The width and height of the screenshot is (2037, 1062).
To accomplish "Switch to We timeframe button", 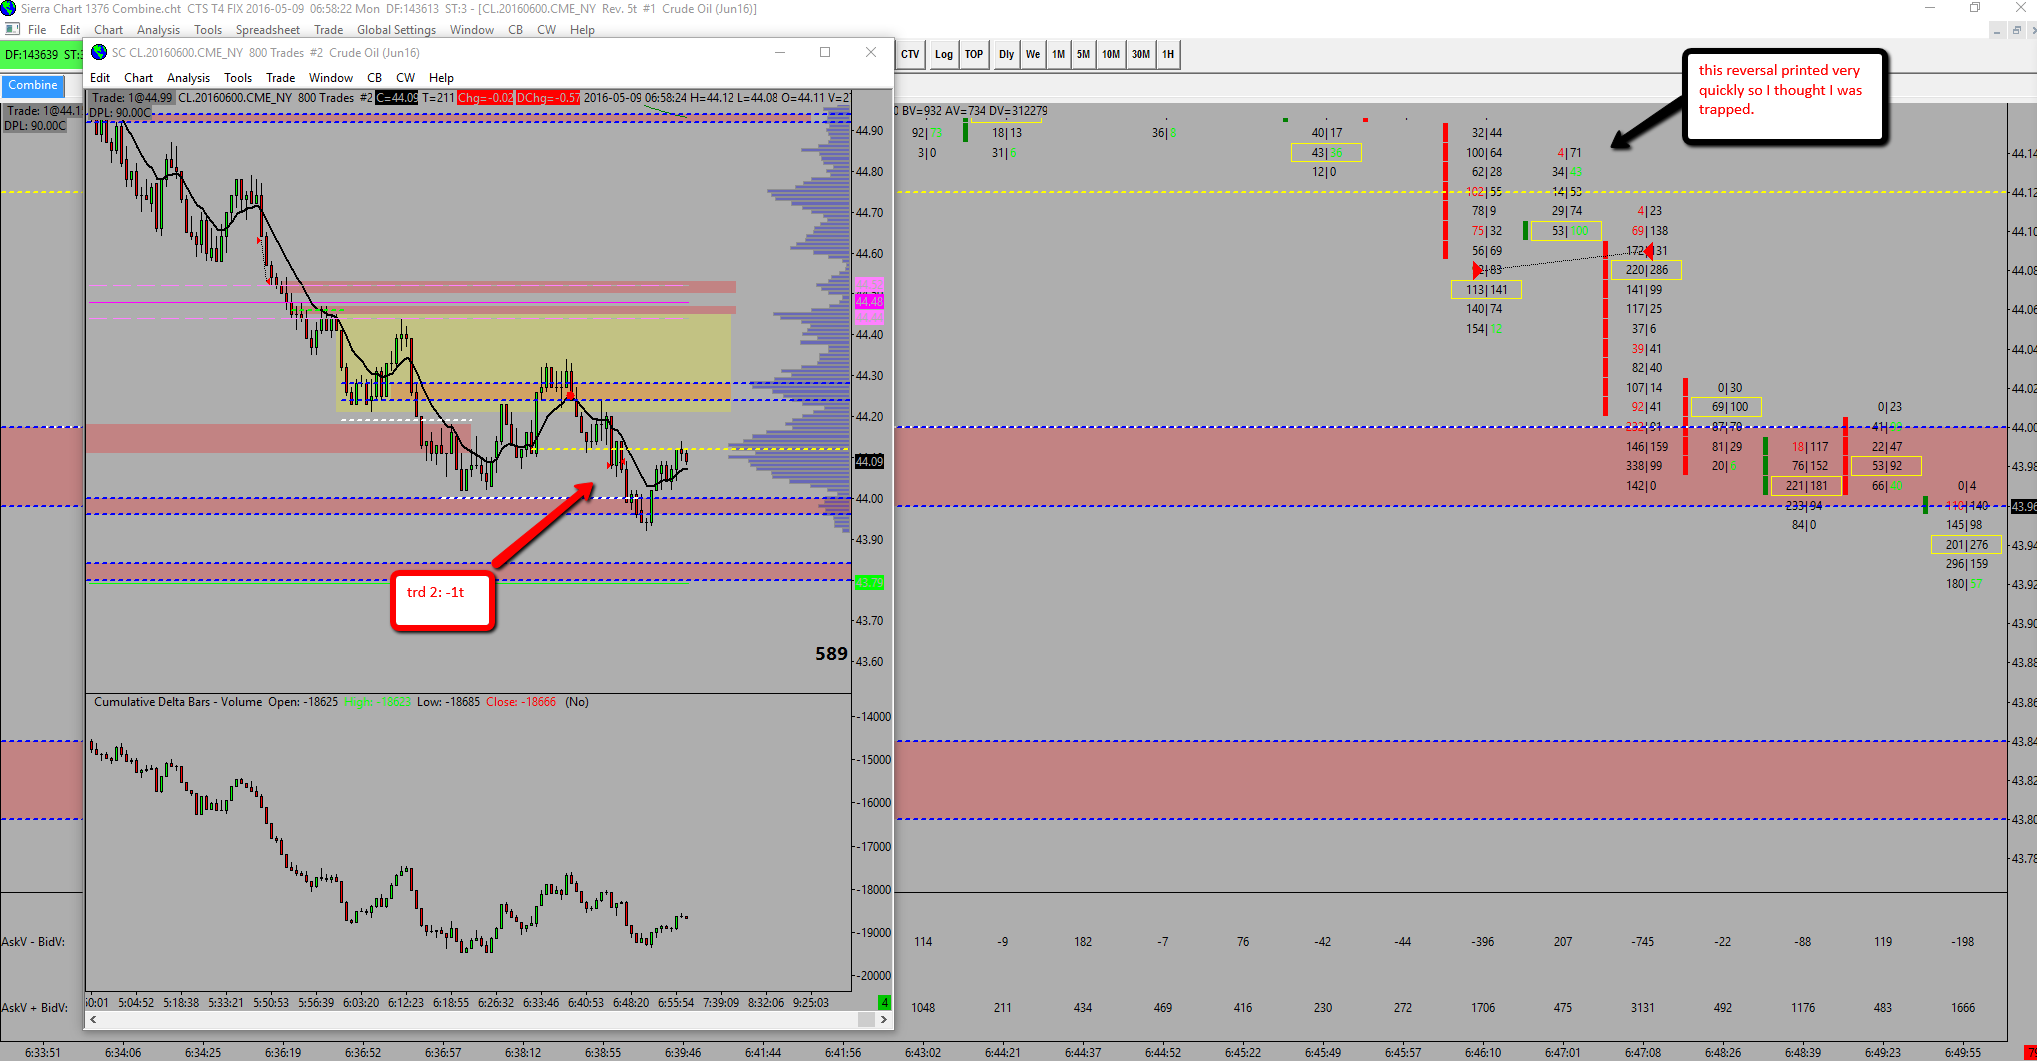I will coord(1033,55).
